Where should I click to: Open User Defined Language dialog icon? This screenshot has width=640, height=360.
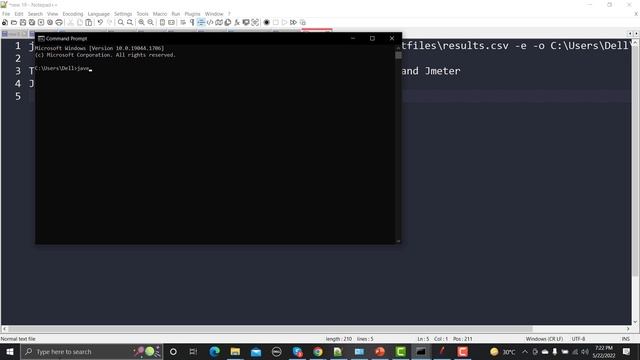coord(210,22)
